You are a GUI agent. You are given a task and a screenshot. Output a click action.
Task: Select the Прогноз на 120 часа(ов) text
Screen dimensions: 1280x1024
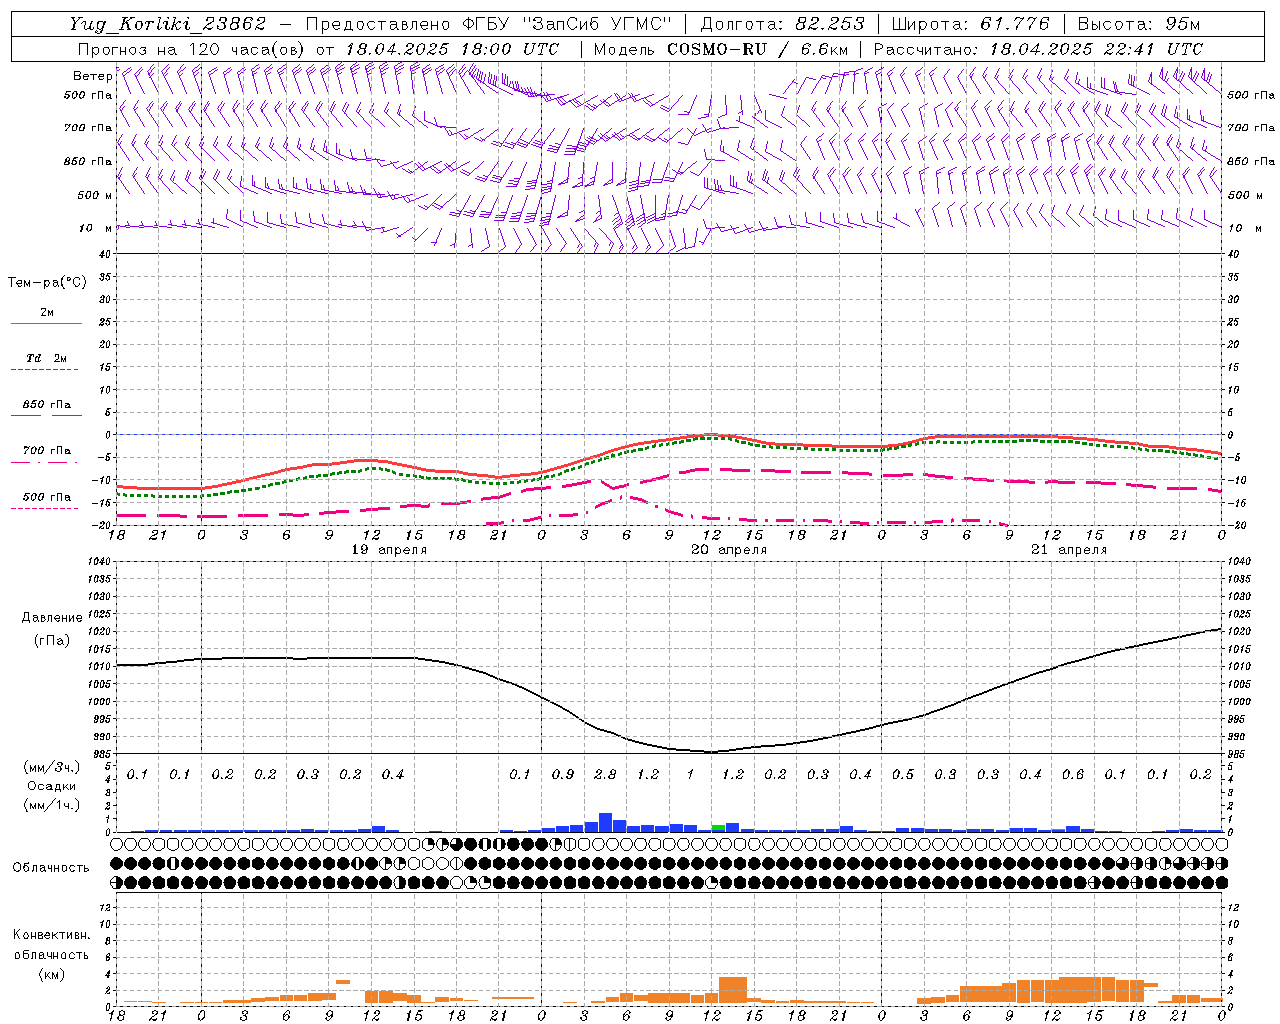click(x=192, y=49)
